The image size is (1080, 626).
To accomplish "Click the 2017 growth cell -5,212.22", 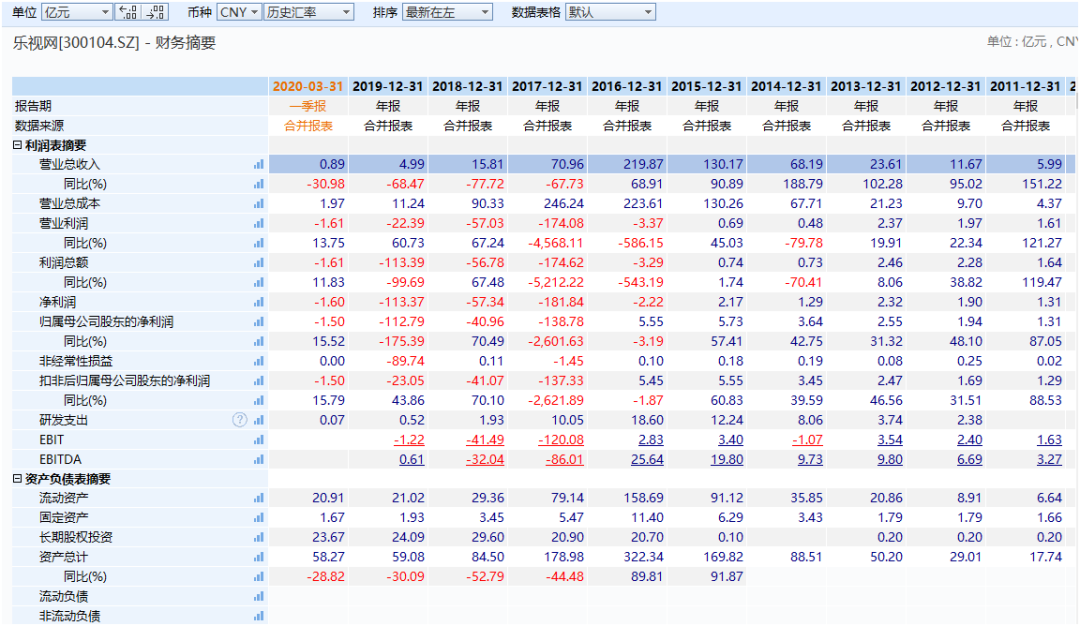I will [548, 282].
